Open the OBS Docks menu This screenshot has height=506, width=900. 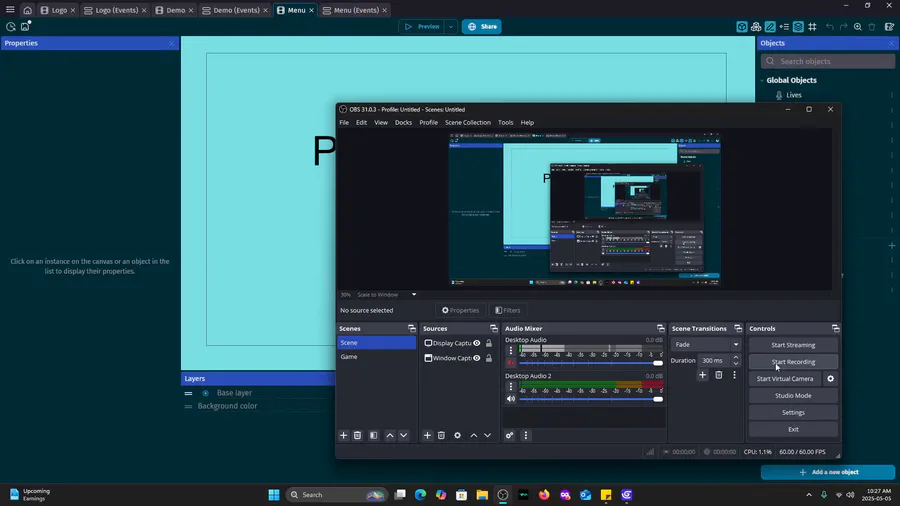tap(403, 122)
